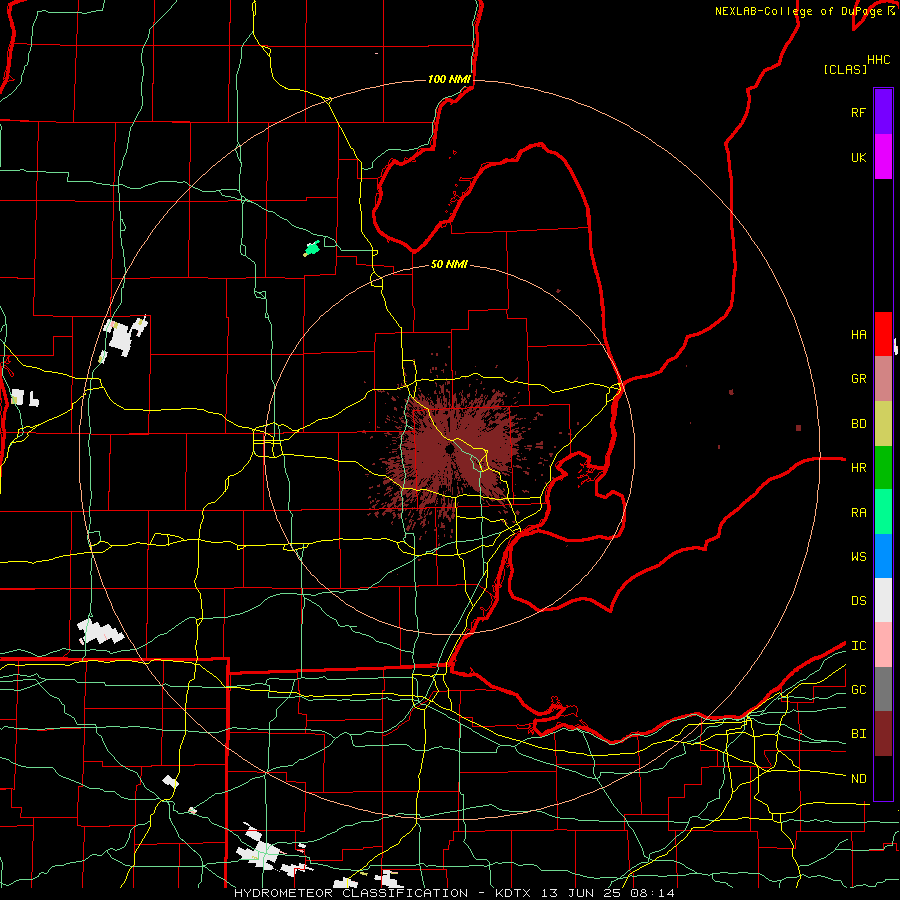Click the GC legend label
Screen dimensions: 900x900
point(858,689)
